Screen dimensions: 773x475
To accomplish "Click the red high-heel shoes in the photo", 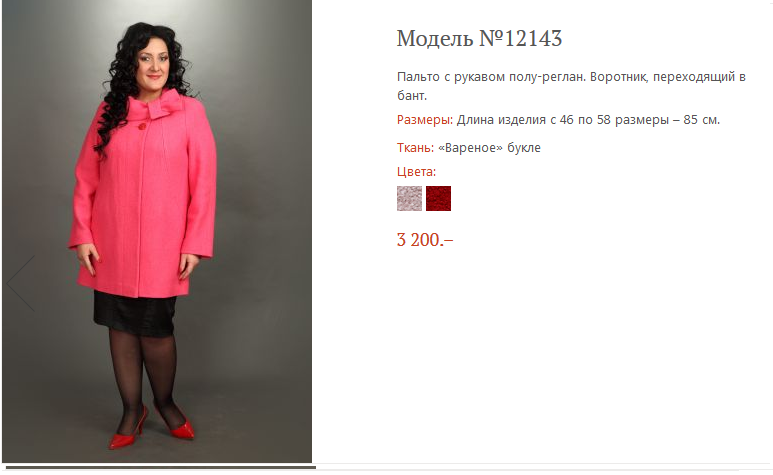I will click(x=152, y=427).
